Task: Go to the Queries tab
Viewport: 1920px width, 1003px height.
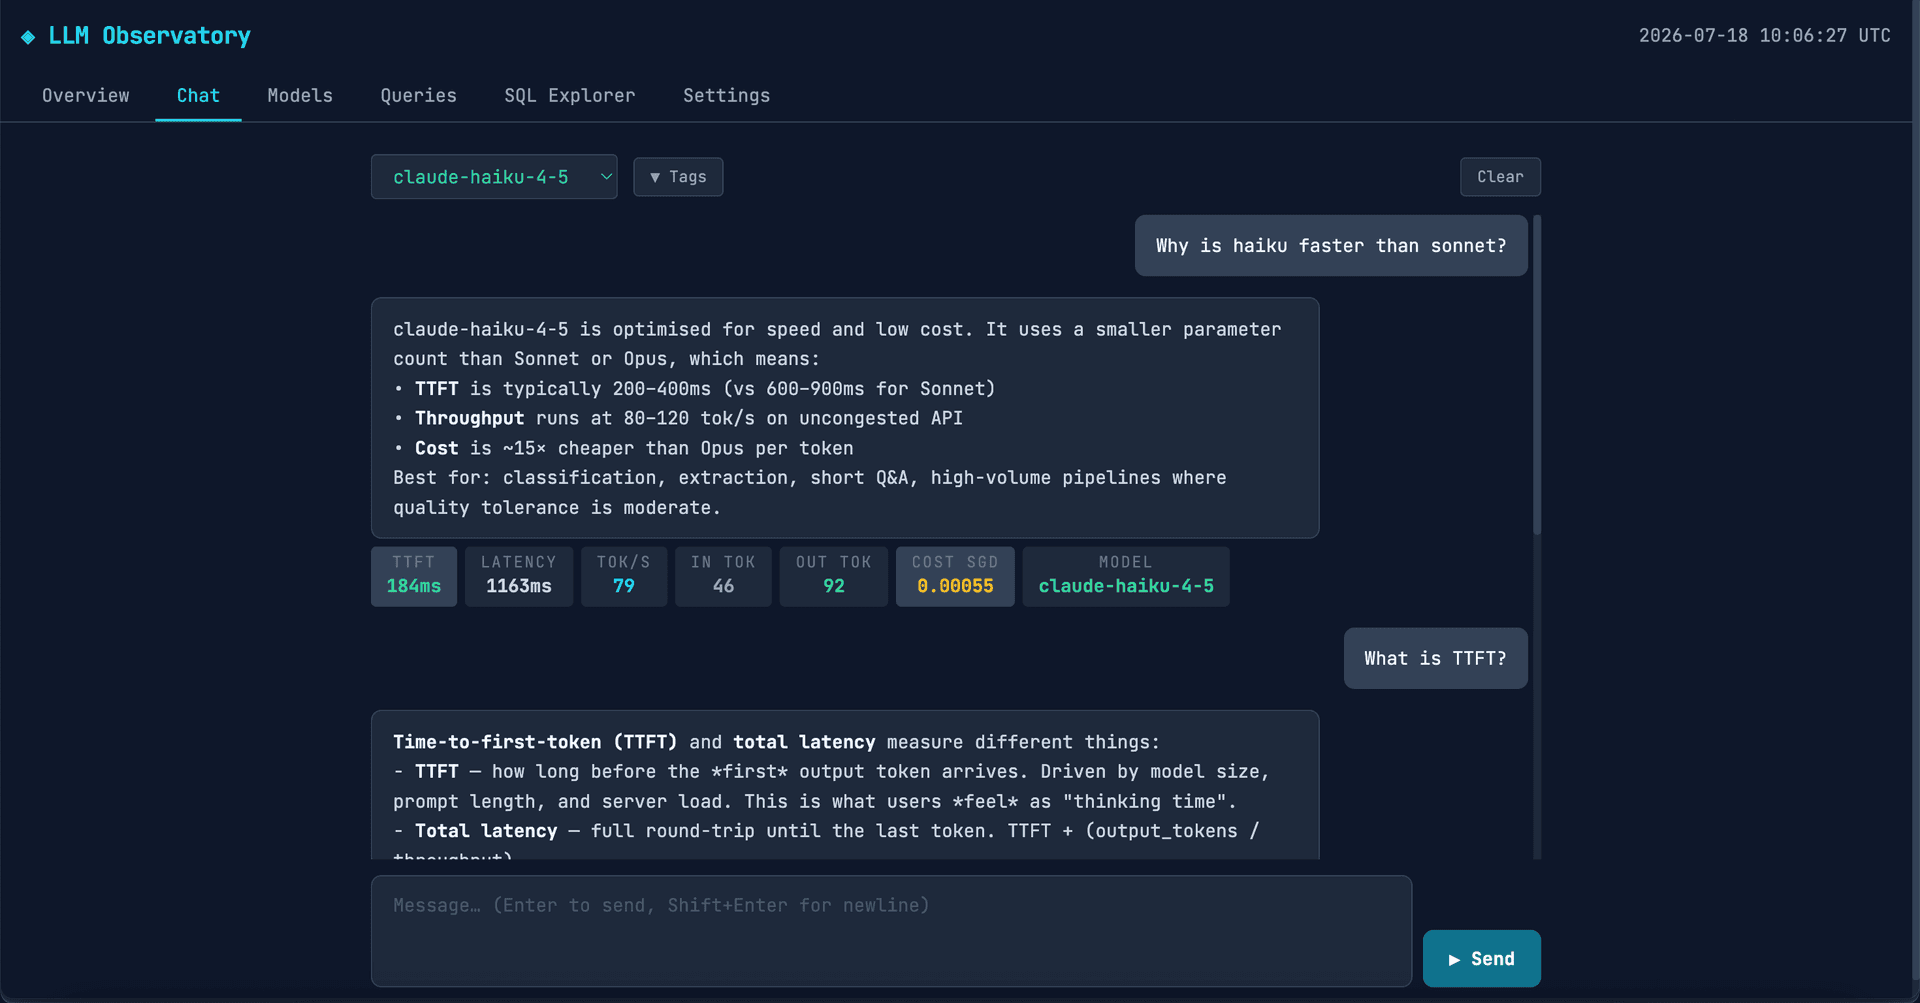Action: coord(418,96)
